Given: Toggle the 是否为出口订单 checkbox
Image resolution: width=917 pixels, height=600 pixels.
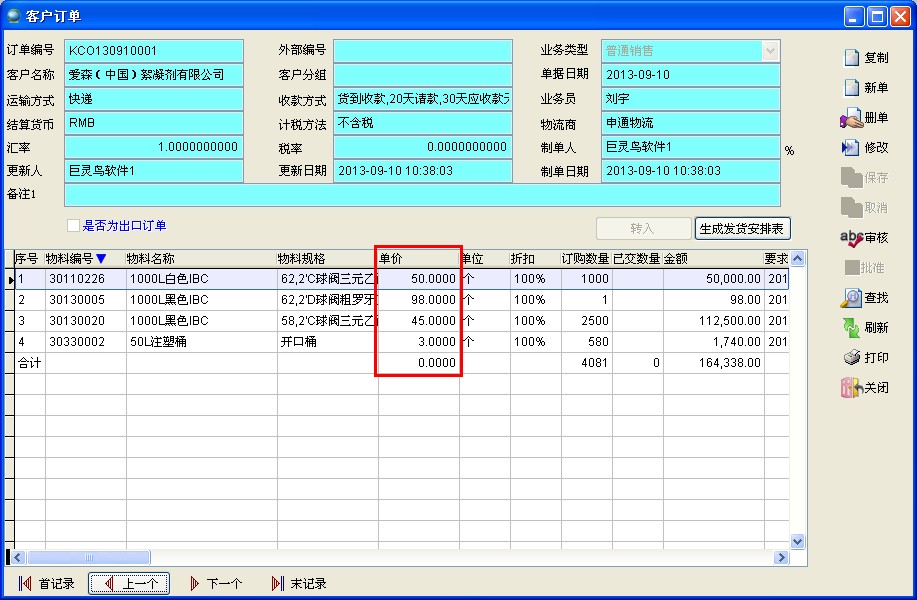Looking at the screenshot, I should [73, 226].
